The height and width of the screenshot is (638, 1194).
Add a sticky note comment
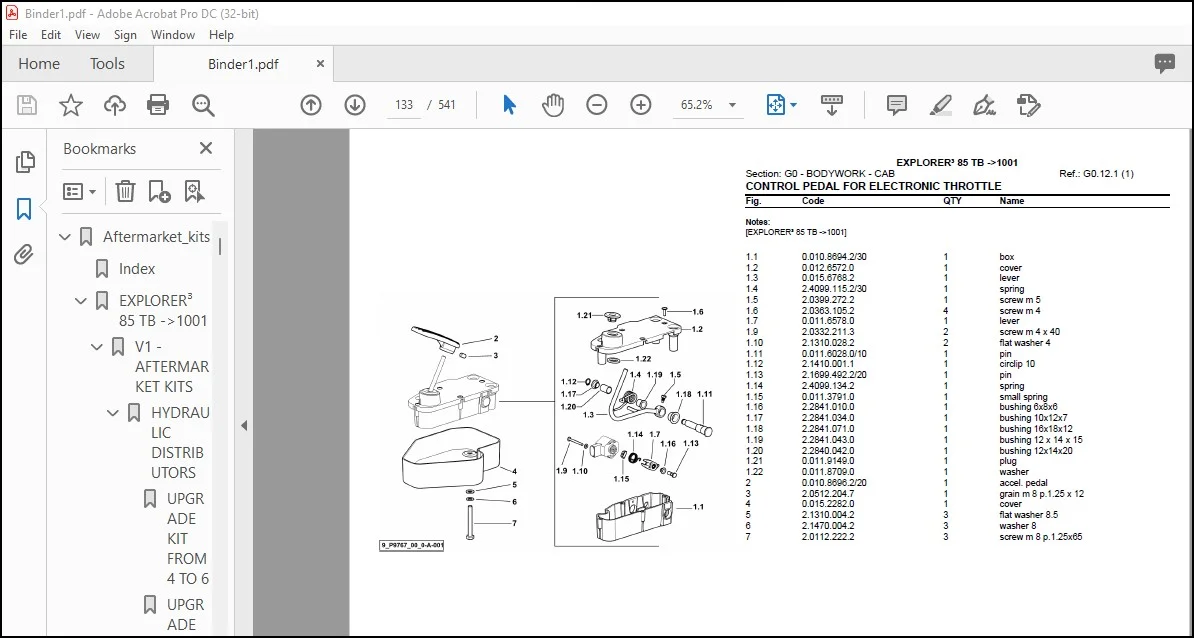(x=897, y=105)
